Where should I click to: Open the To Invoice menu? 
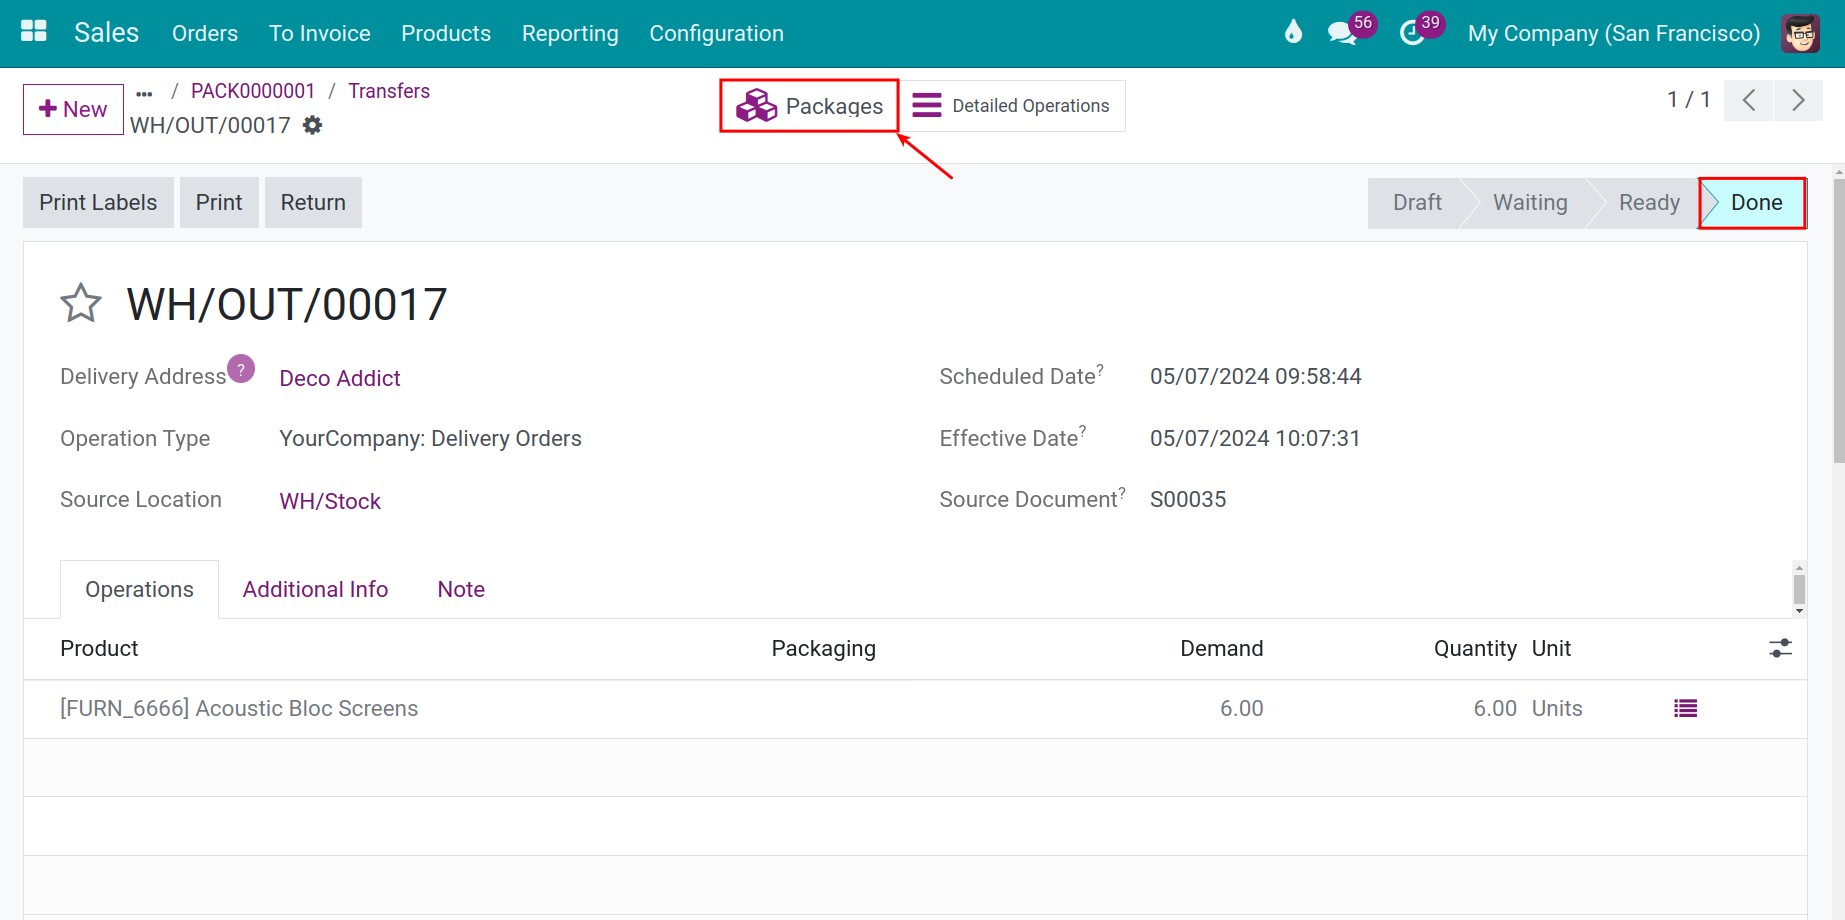320,33
